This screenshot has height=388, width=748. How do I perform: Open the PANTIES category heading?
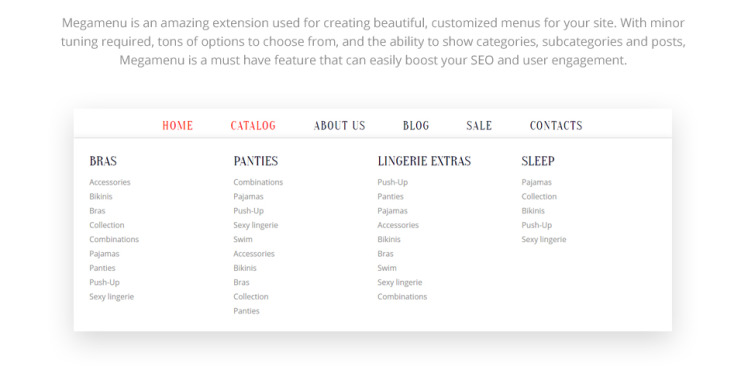pyautogui.click(x=256, y=161)
